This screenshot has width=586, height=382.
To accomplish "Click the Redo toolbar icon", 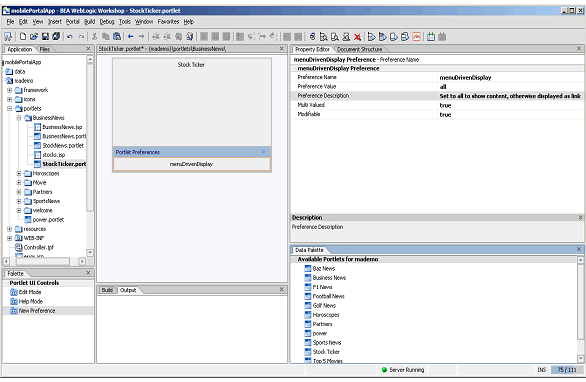I will click(81, 37).
